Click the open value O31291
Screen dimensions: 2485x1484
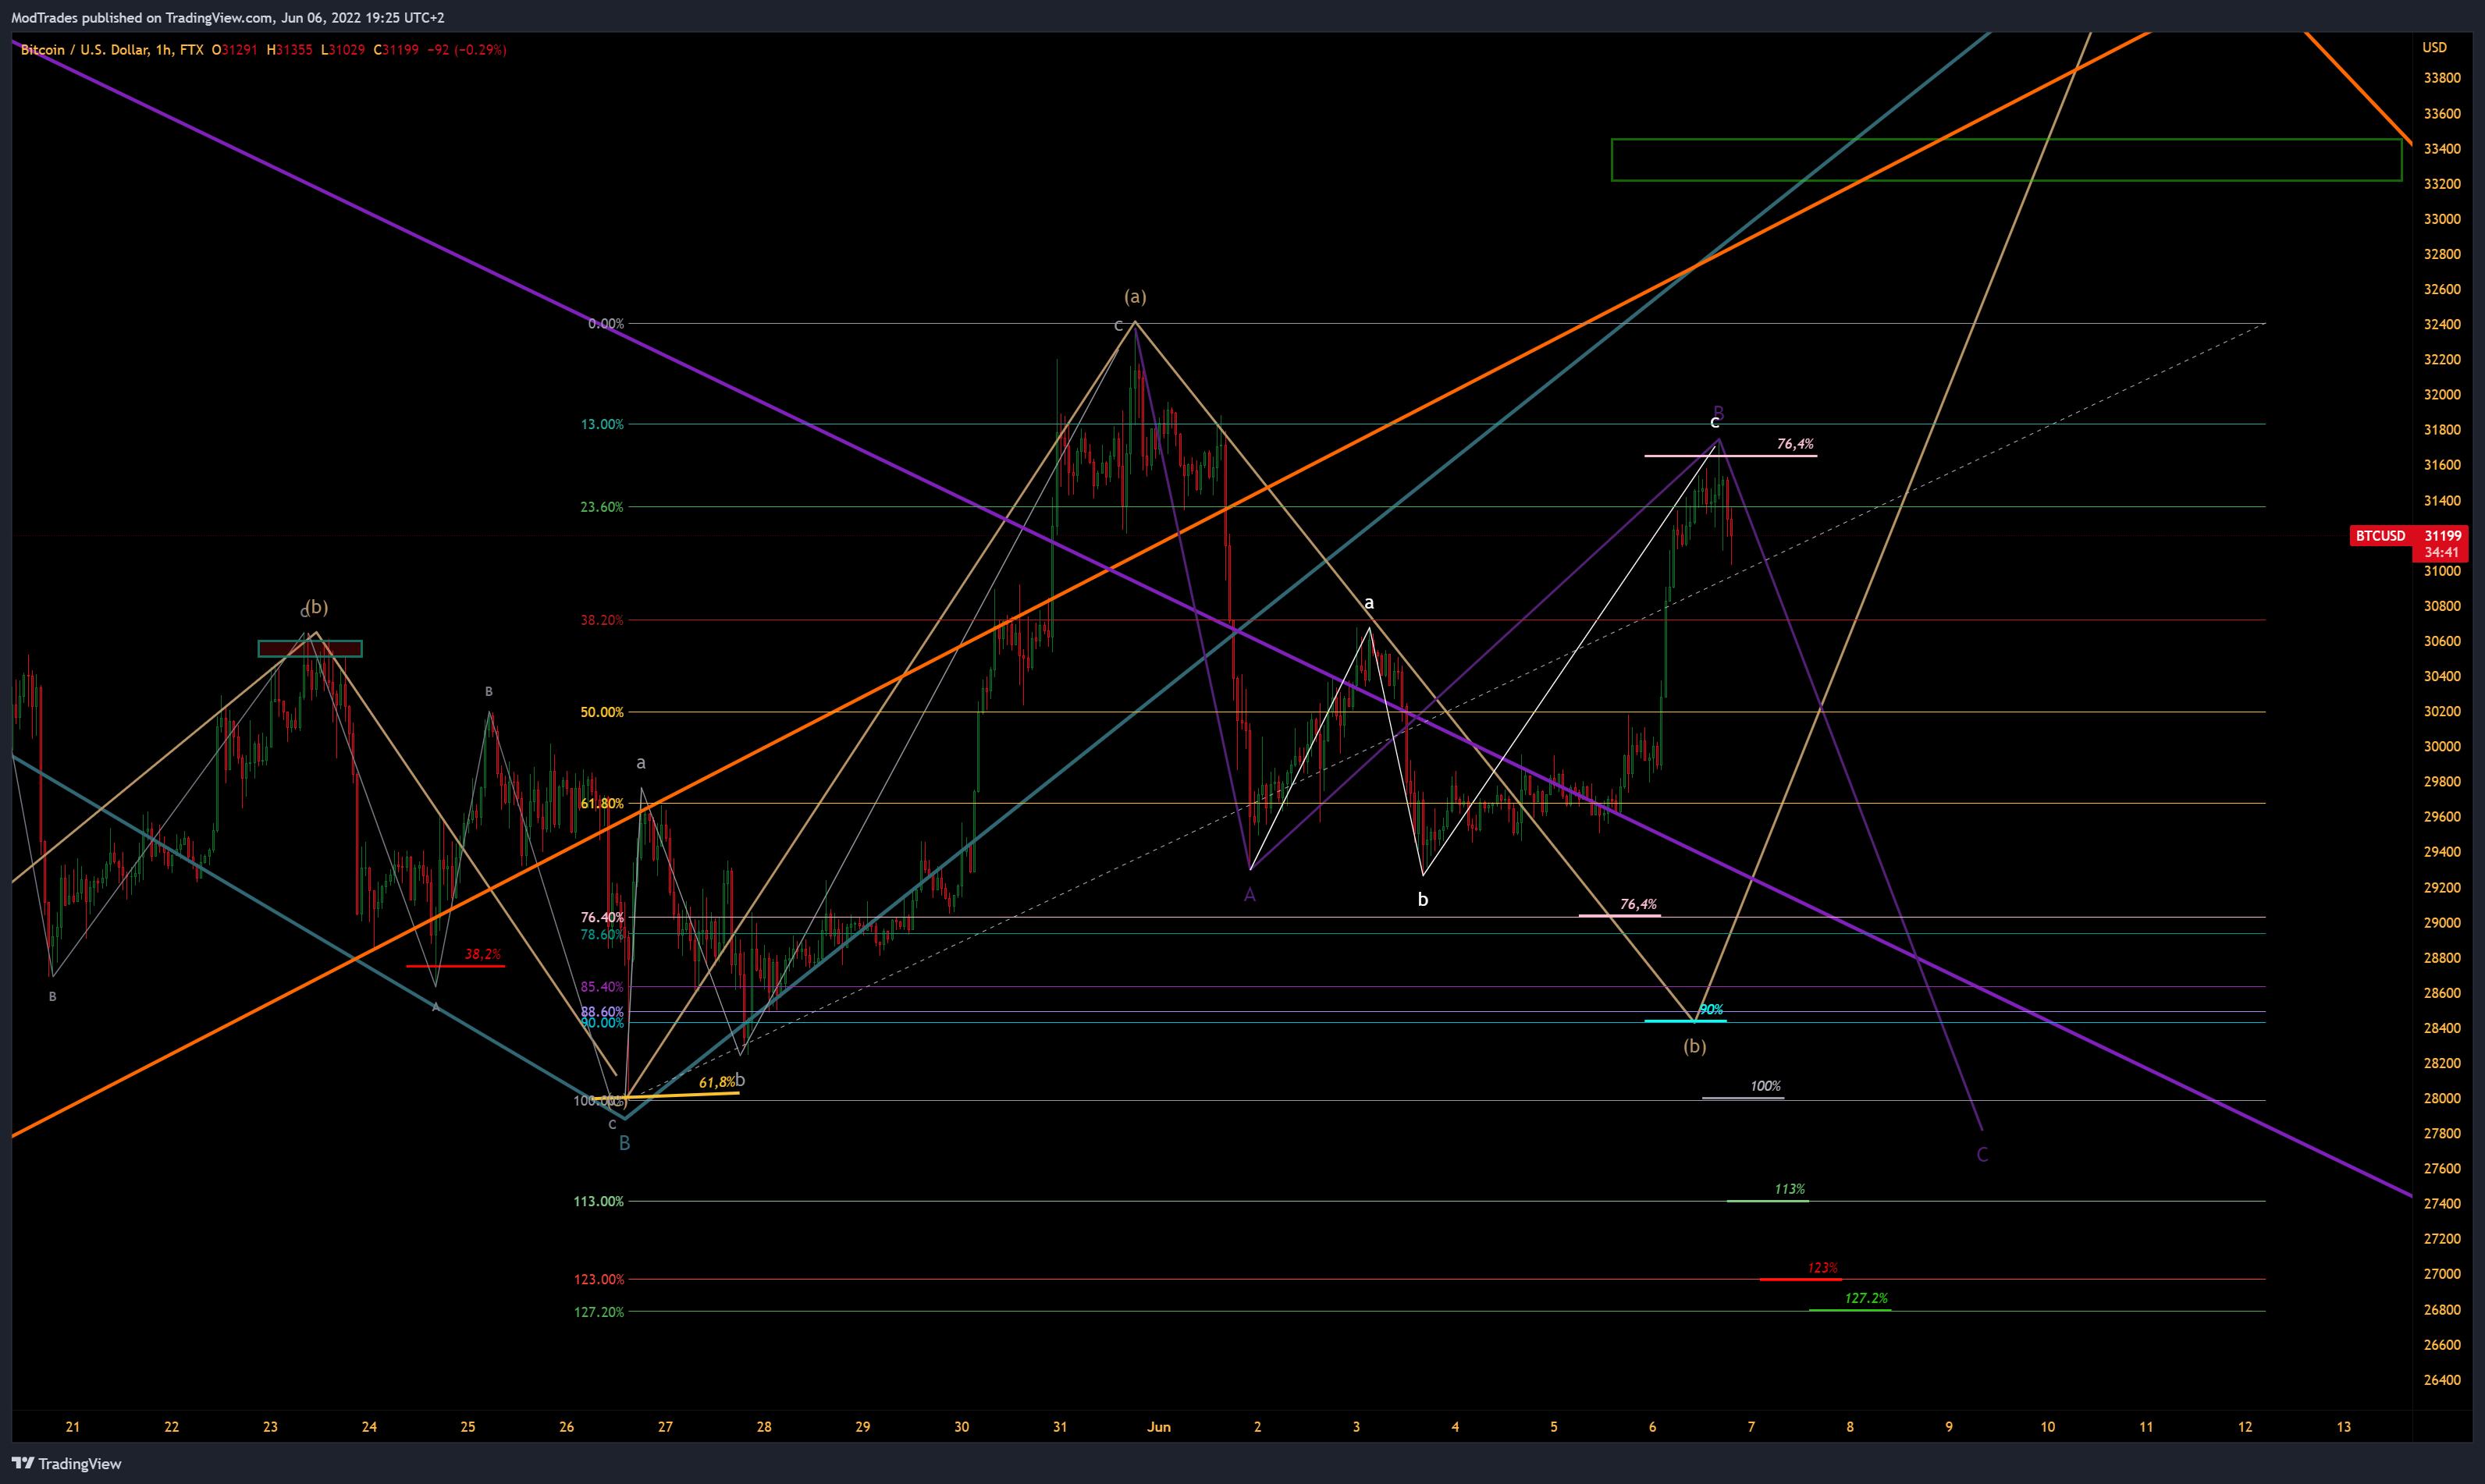coord(235,50)
